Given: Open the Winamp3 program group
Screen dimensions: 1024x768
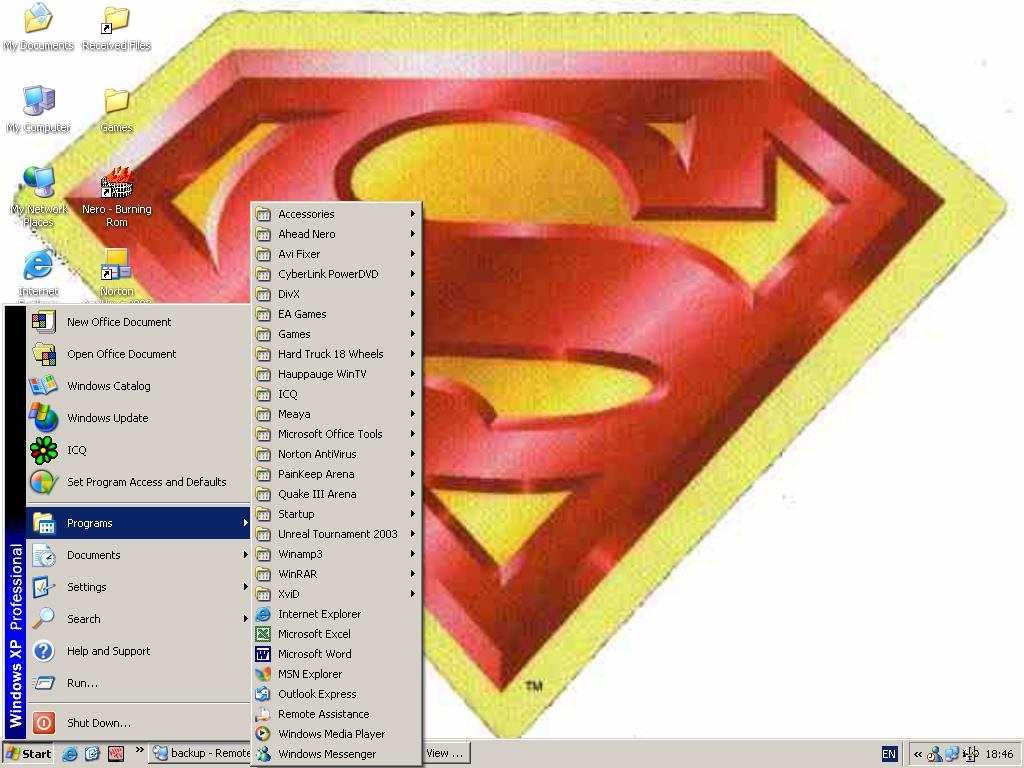Looking at the screenshot, I should 336,554.
